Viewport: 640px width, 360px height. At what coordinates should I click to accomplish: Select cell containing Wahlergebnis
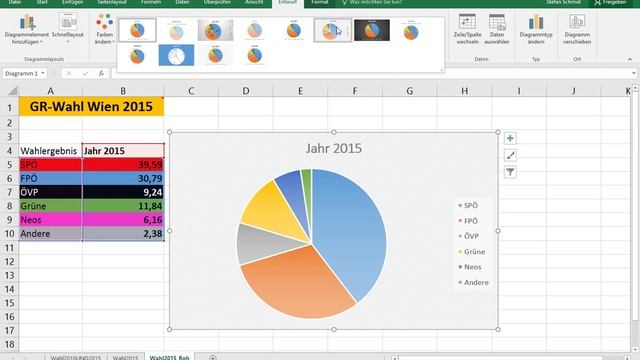(50, 151)
